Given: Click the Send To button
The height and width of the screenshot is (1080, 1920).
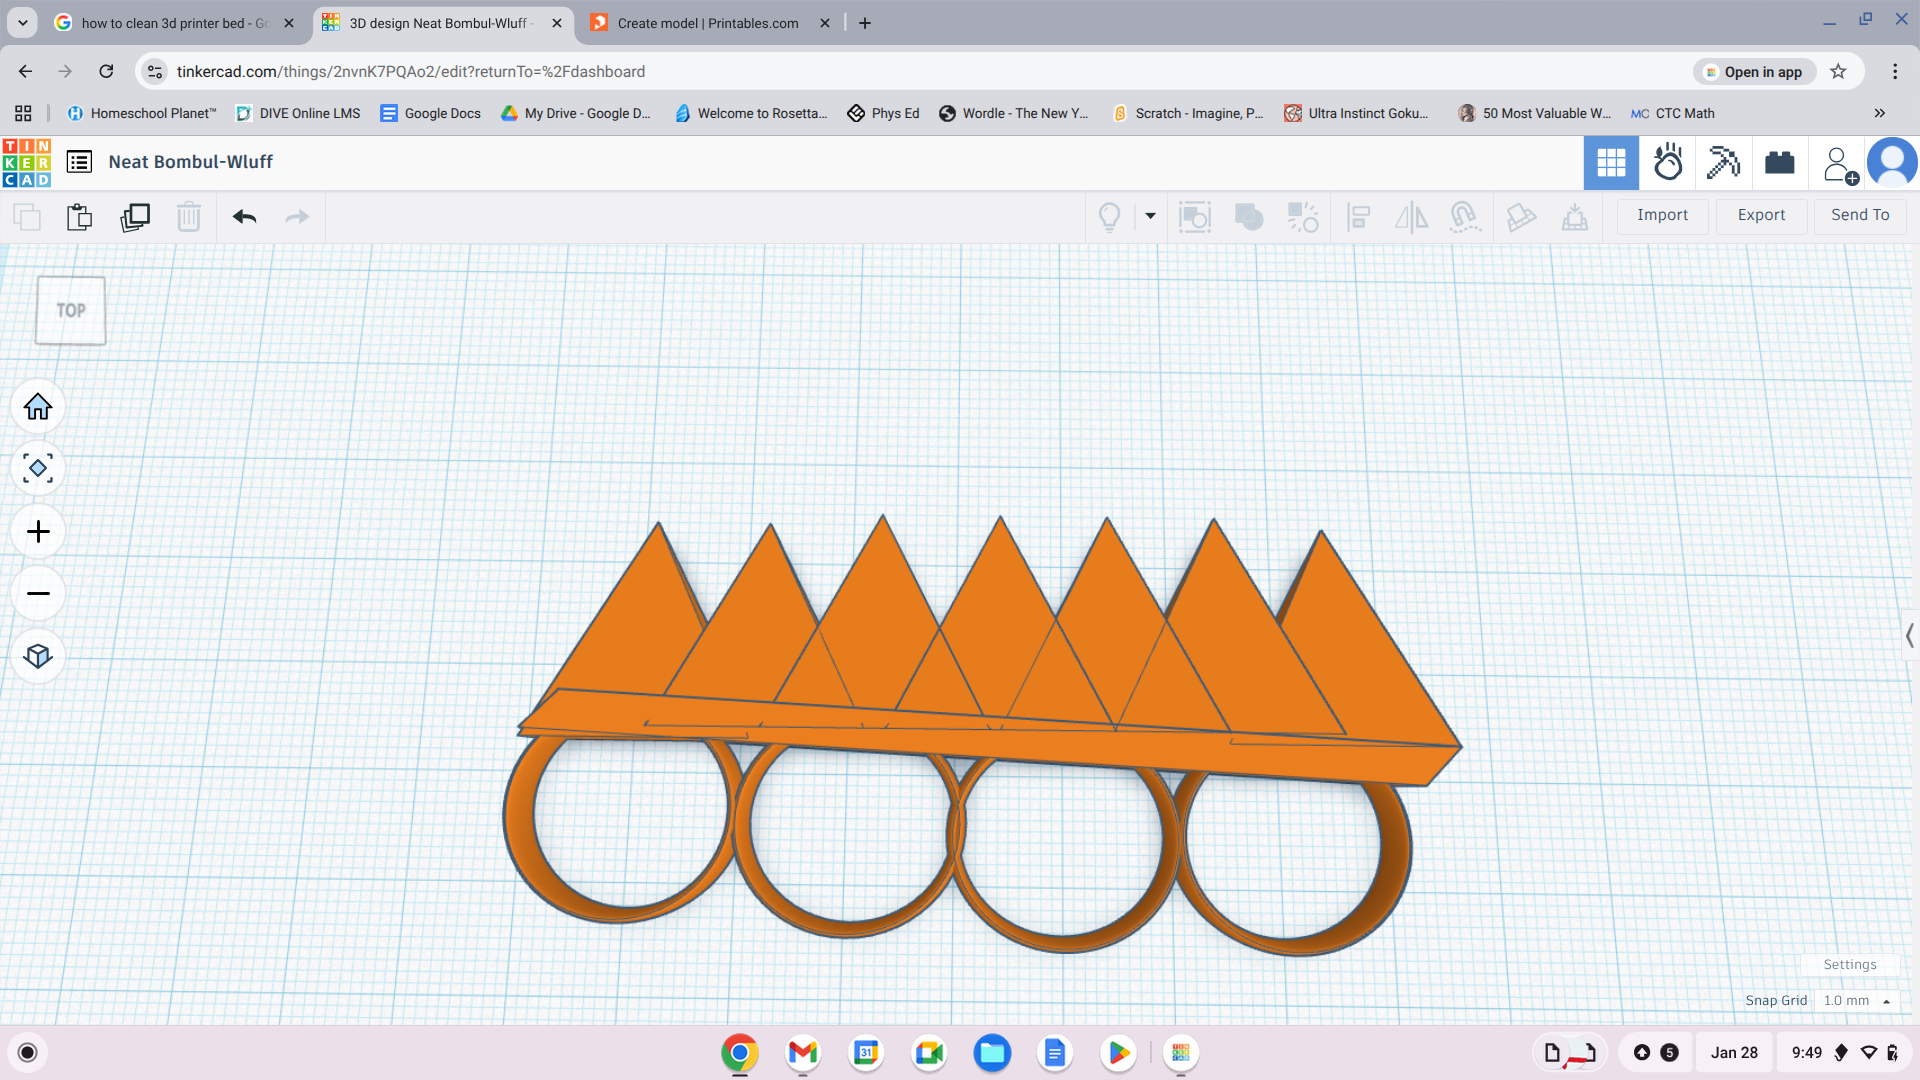Looking at the screenshot, I should click(1860, 215).
